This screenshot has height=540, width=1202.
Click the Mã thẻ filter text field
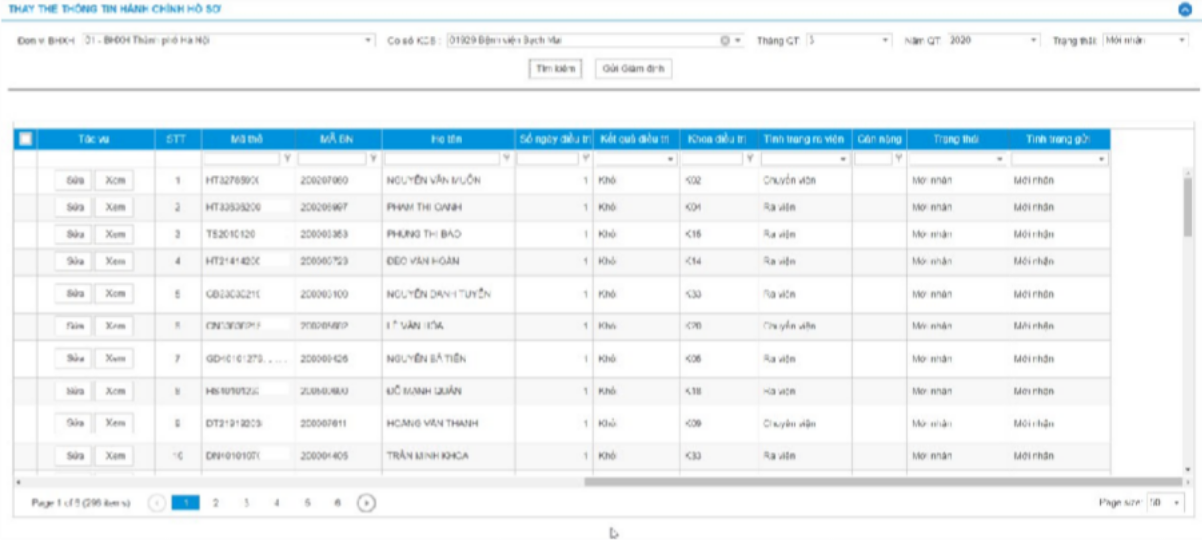click(x=242, y=158)
